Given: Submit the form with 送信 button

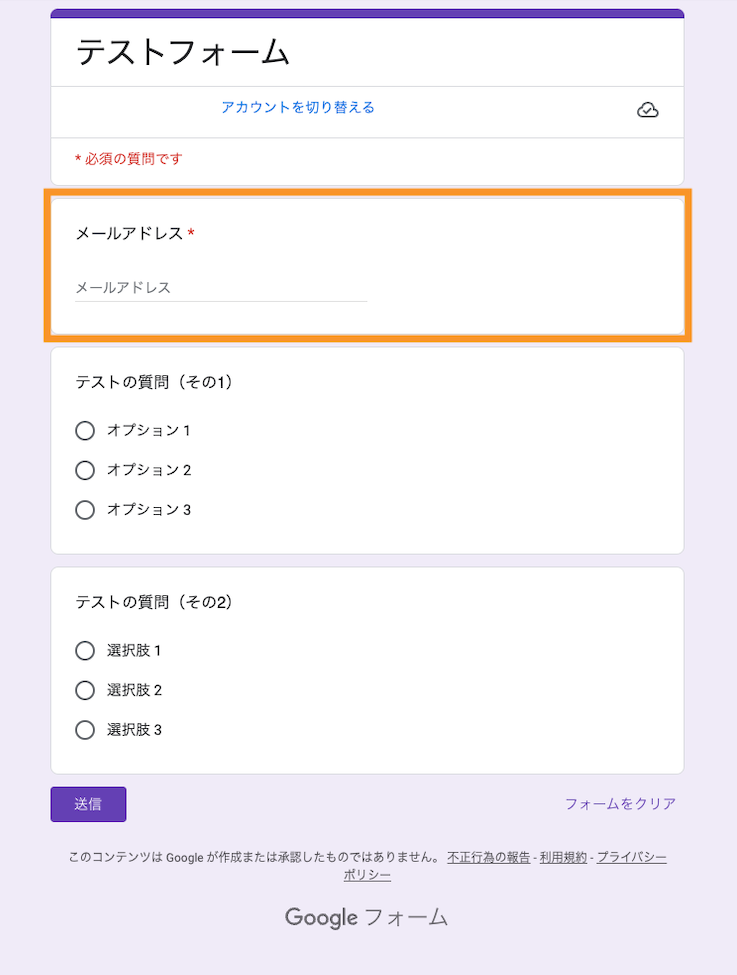Looking at the screenshot, I should 88,804.
